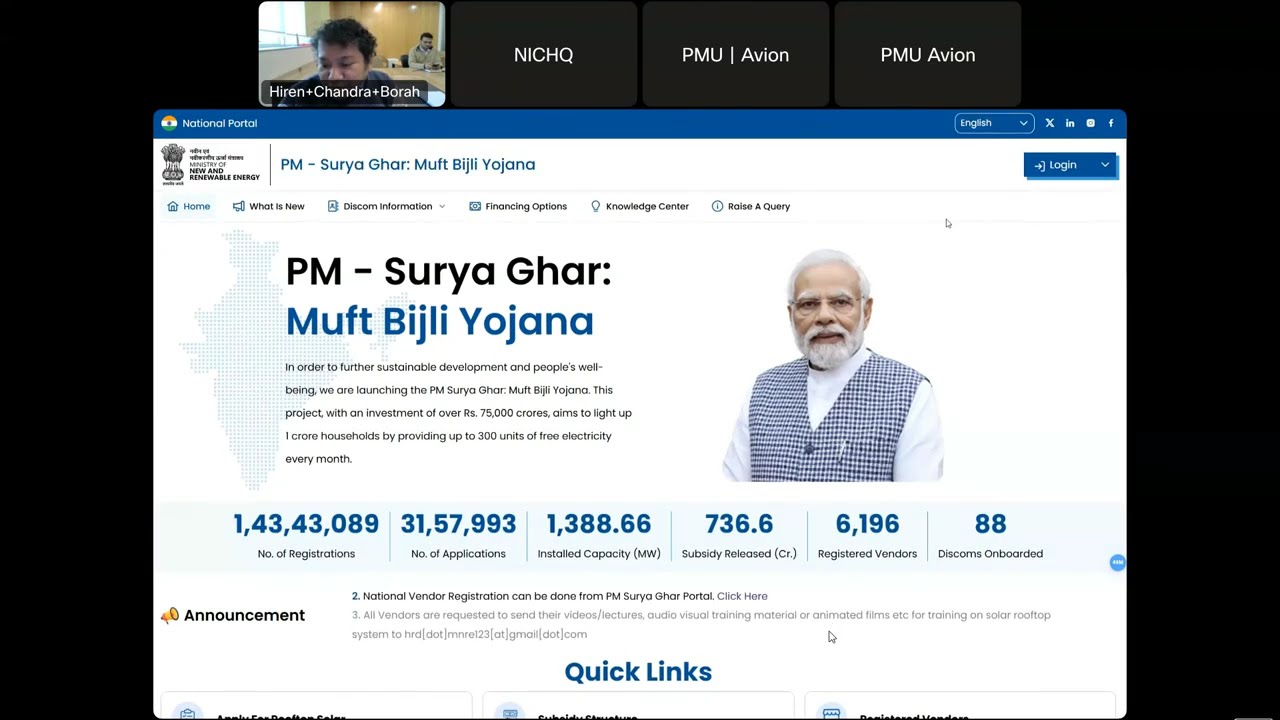Screen dimensions: 1280x720
Task: Click the Announcement megaphone icon
Action: click(170, 616)
